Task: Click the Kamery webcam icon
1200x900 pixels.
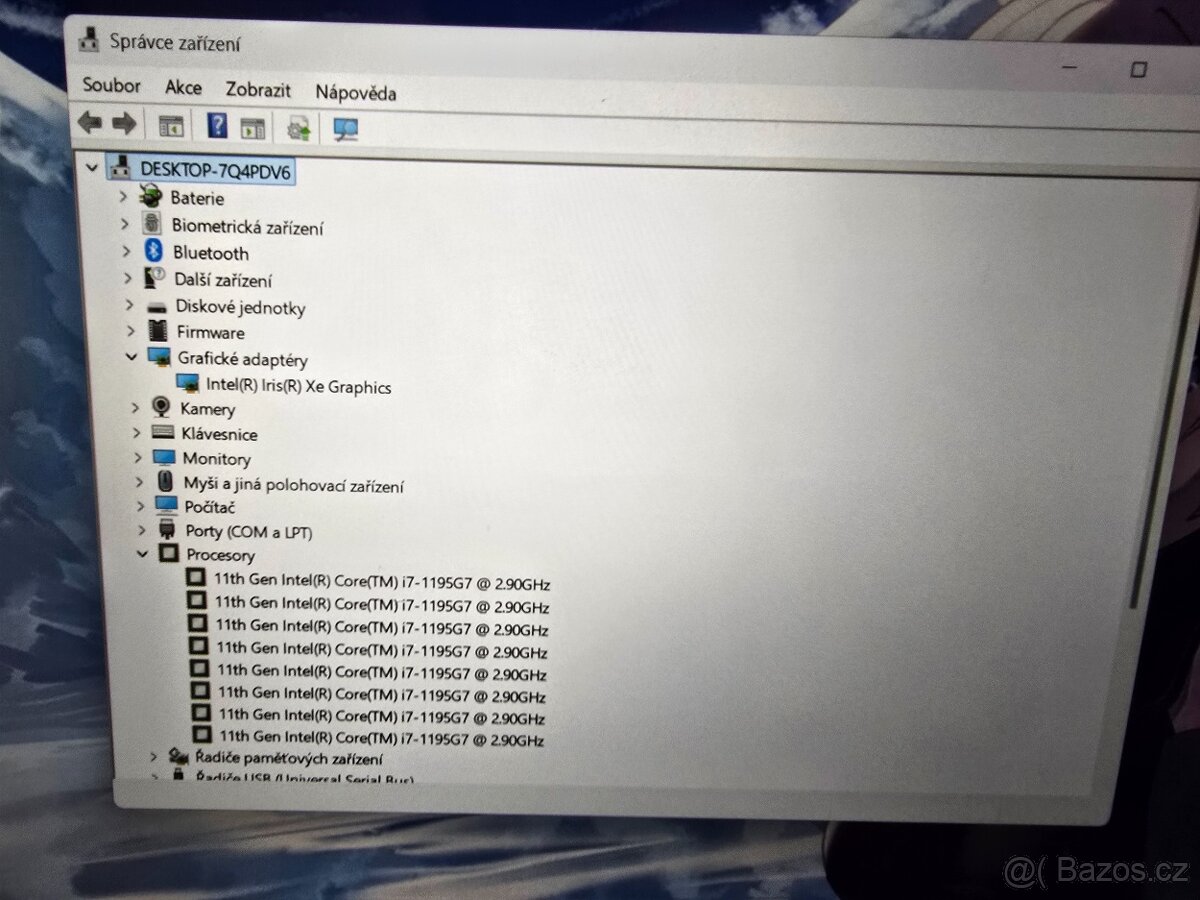Action: [x=161, y=407]
